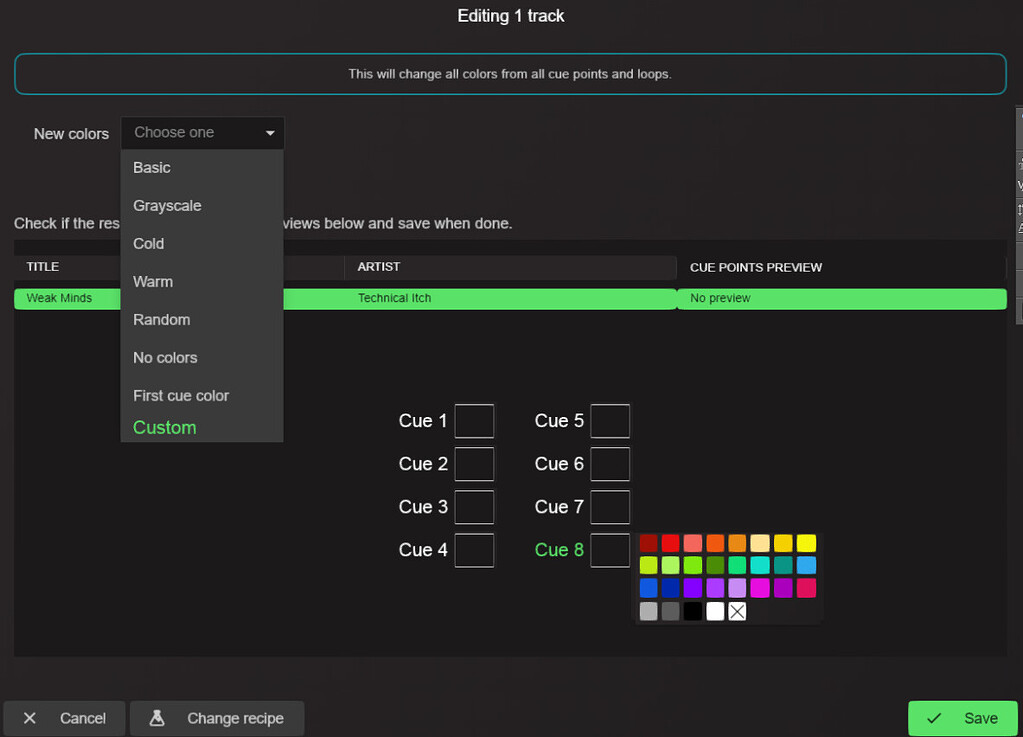Click the Cue 8 color box
The image size is (1023, 737).
610,550
